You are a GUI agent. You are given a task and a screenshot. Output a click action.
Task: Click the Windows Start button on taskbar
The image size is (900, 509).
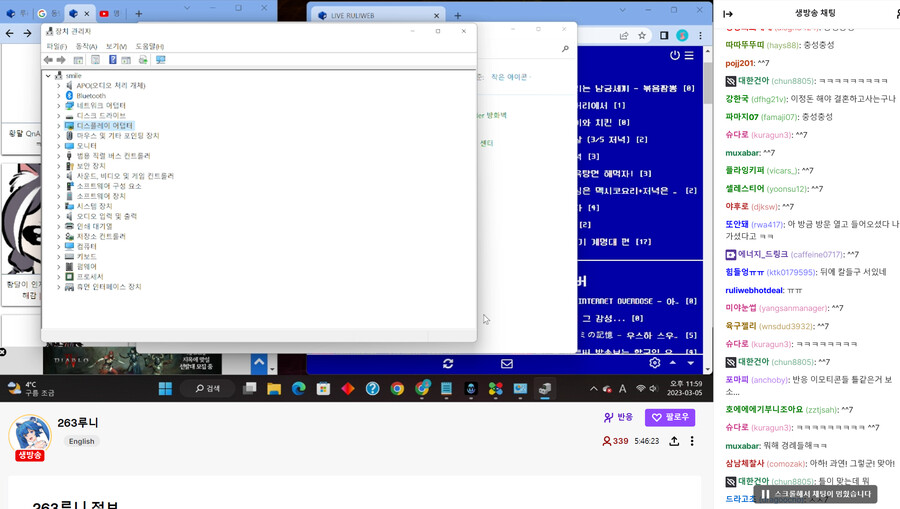tap(165, 389)
